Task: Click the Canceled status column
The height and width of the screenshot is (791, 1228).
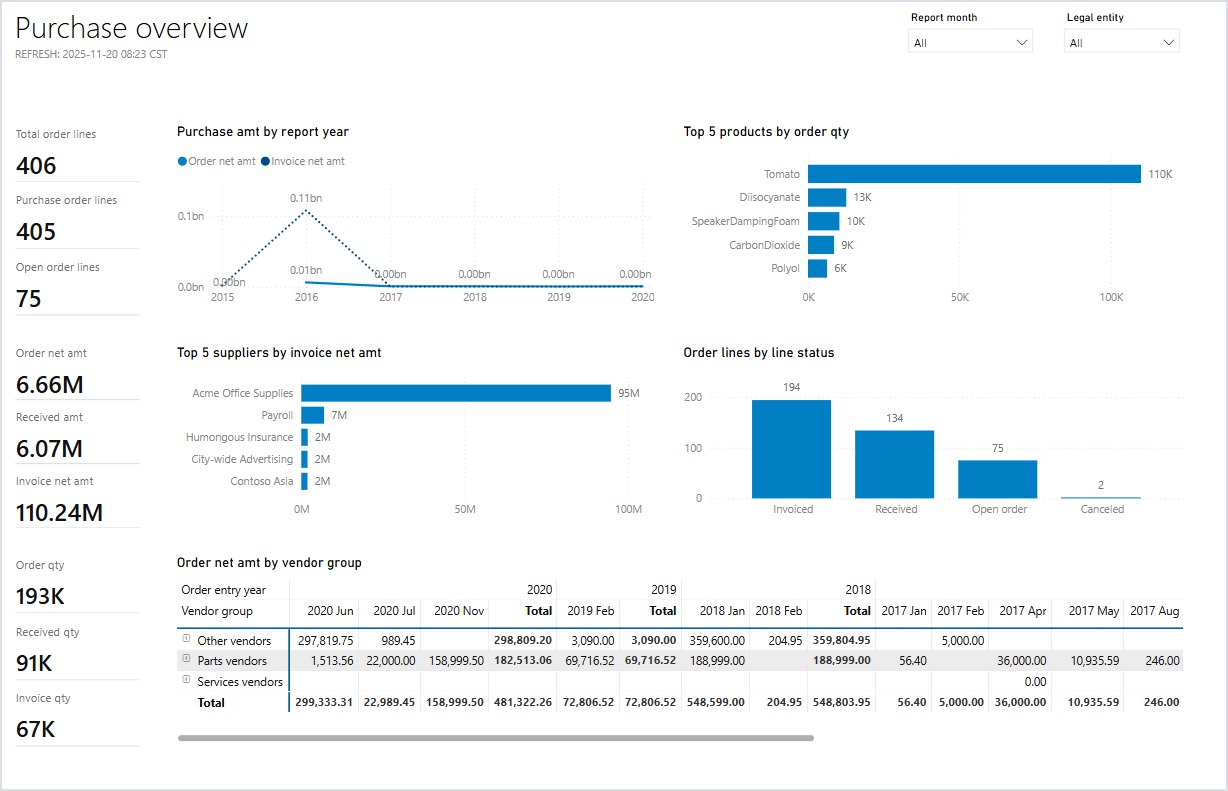Action: click(x=1100, y=497)
